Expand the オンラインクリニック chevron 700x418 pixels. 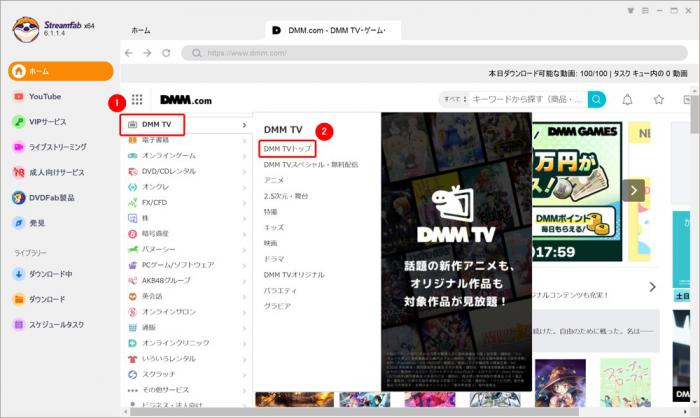click(x=244, y=344)
